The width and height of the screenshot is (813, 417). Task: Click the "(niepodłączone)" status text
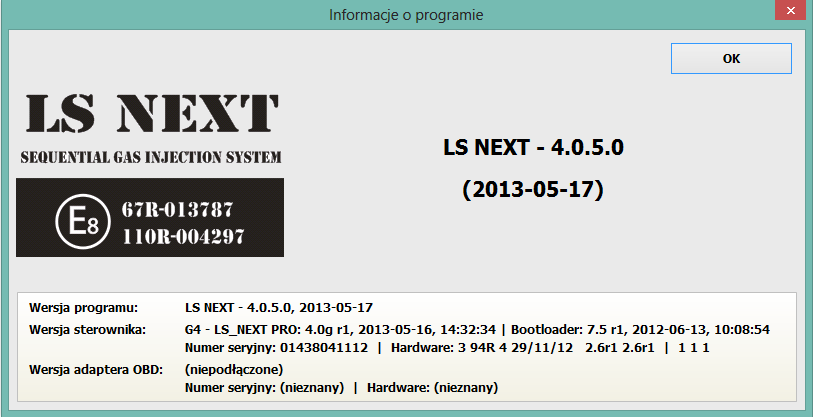coord(234,370)
